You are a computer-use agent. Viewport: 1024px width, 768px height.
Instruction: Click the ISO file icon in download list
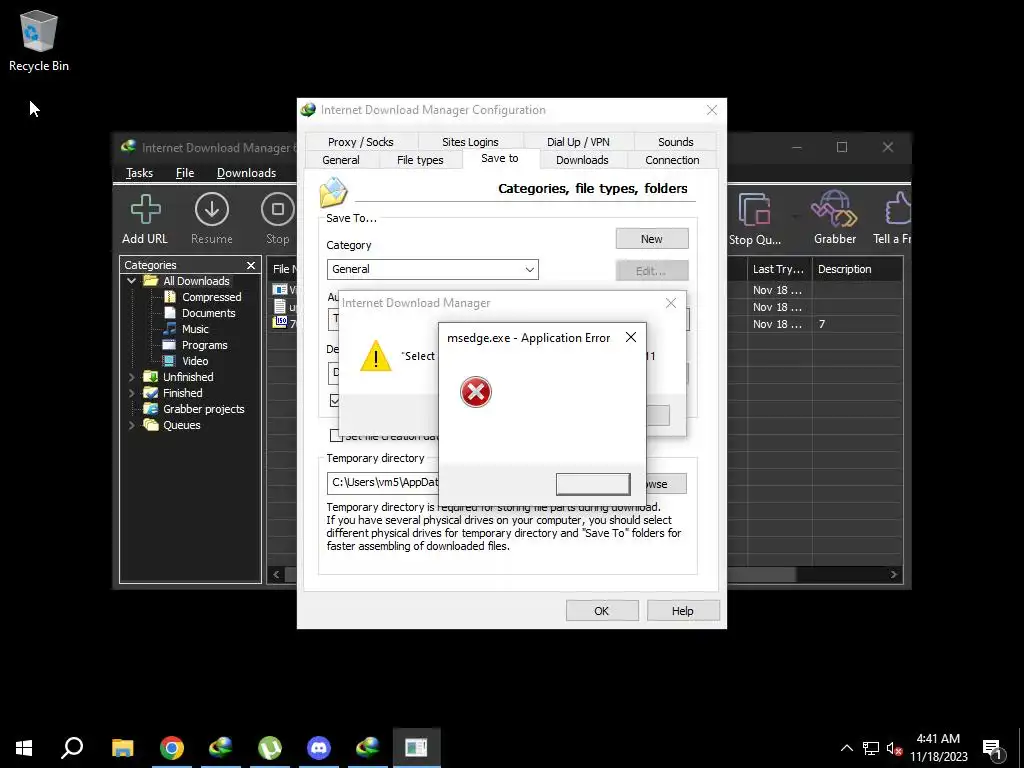(280, 321)
